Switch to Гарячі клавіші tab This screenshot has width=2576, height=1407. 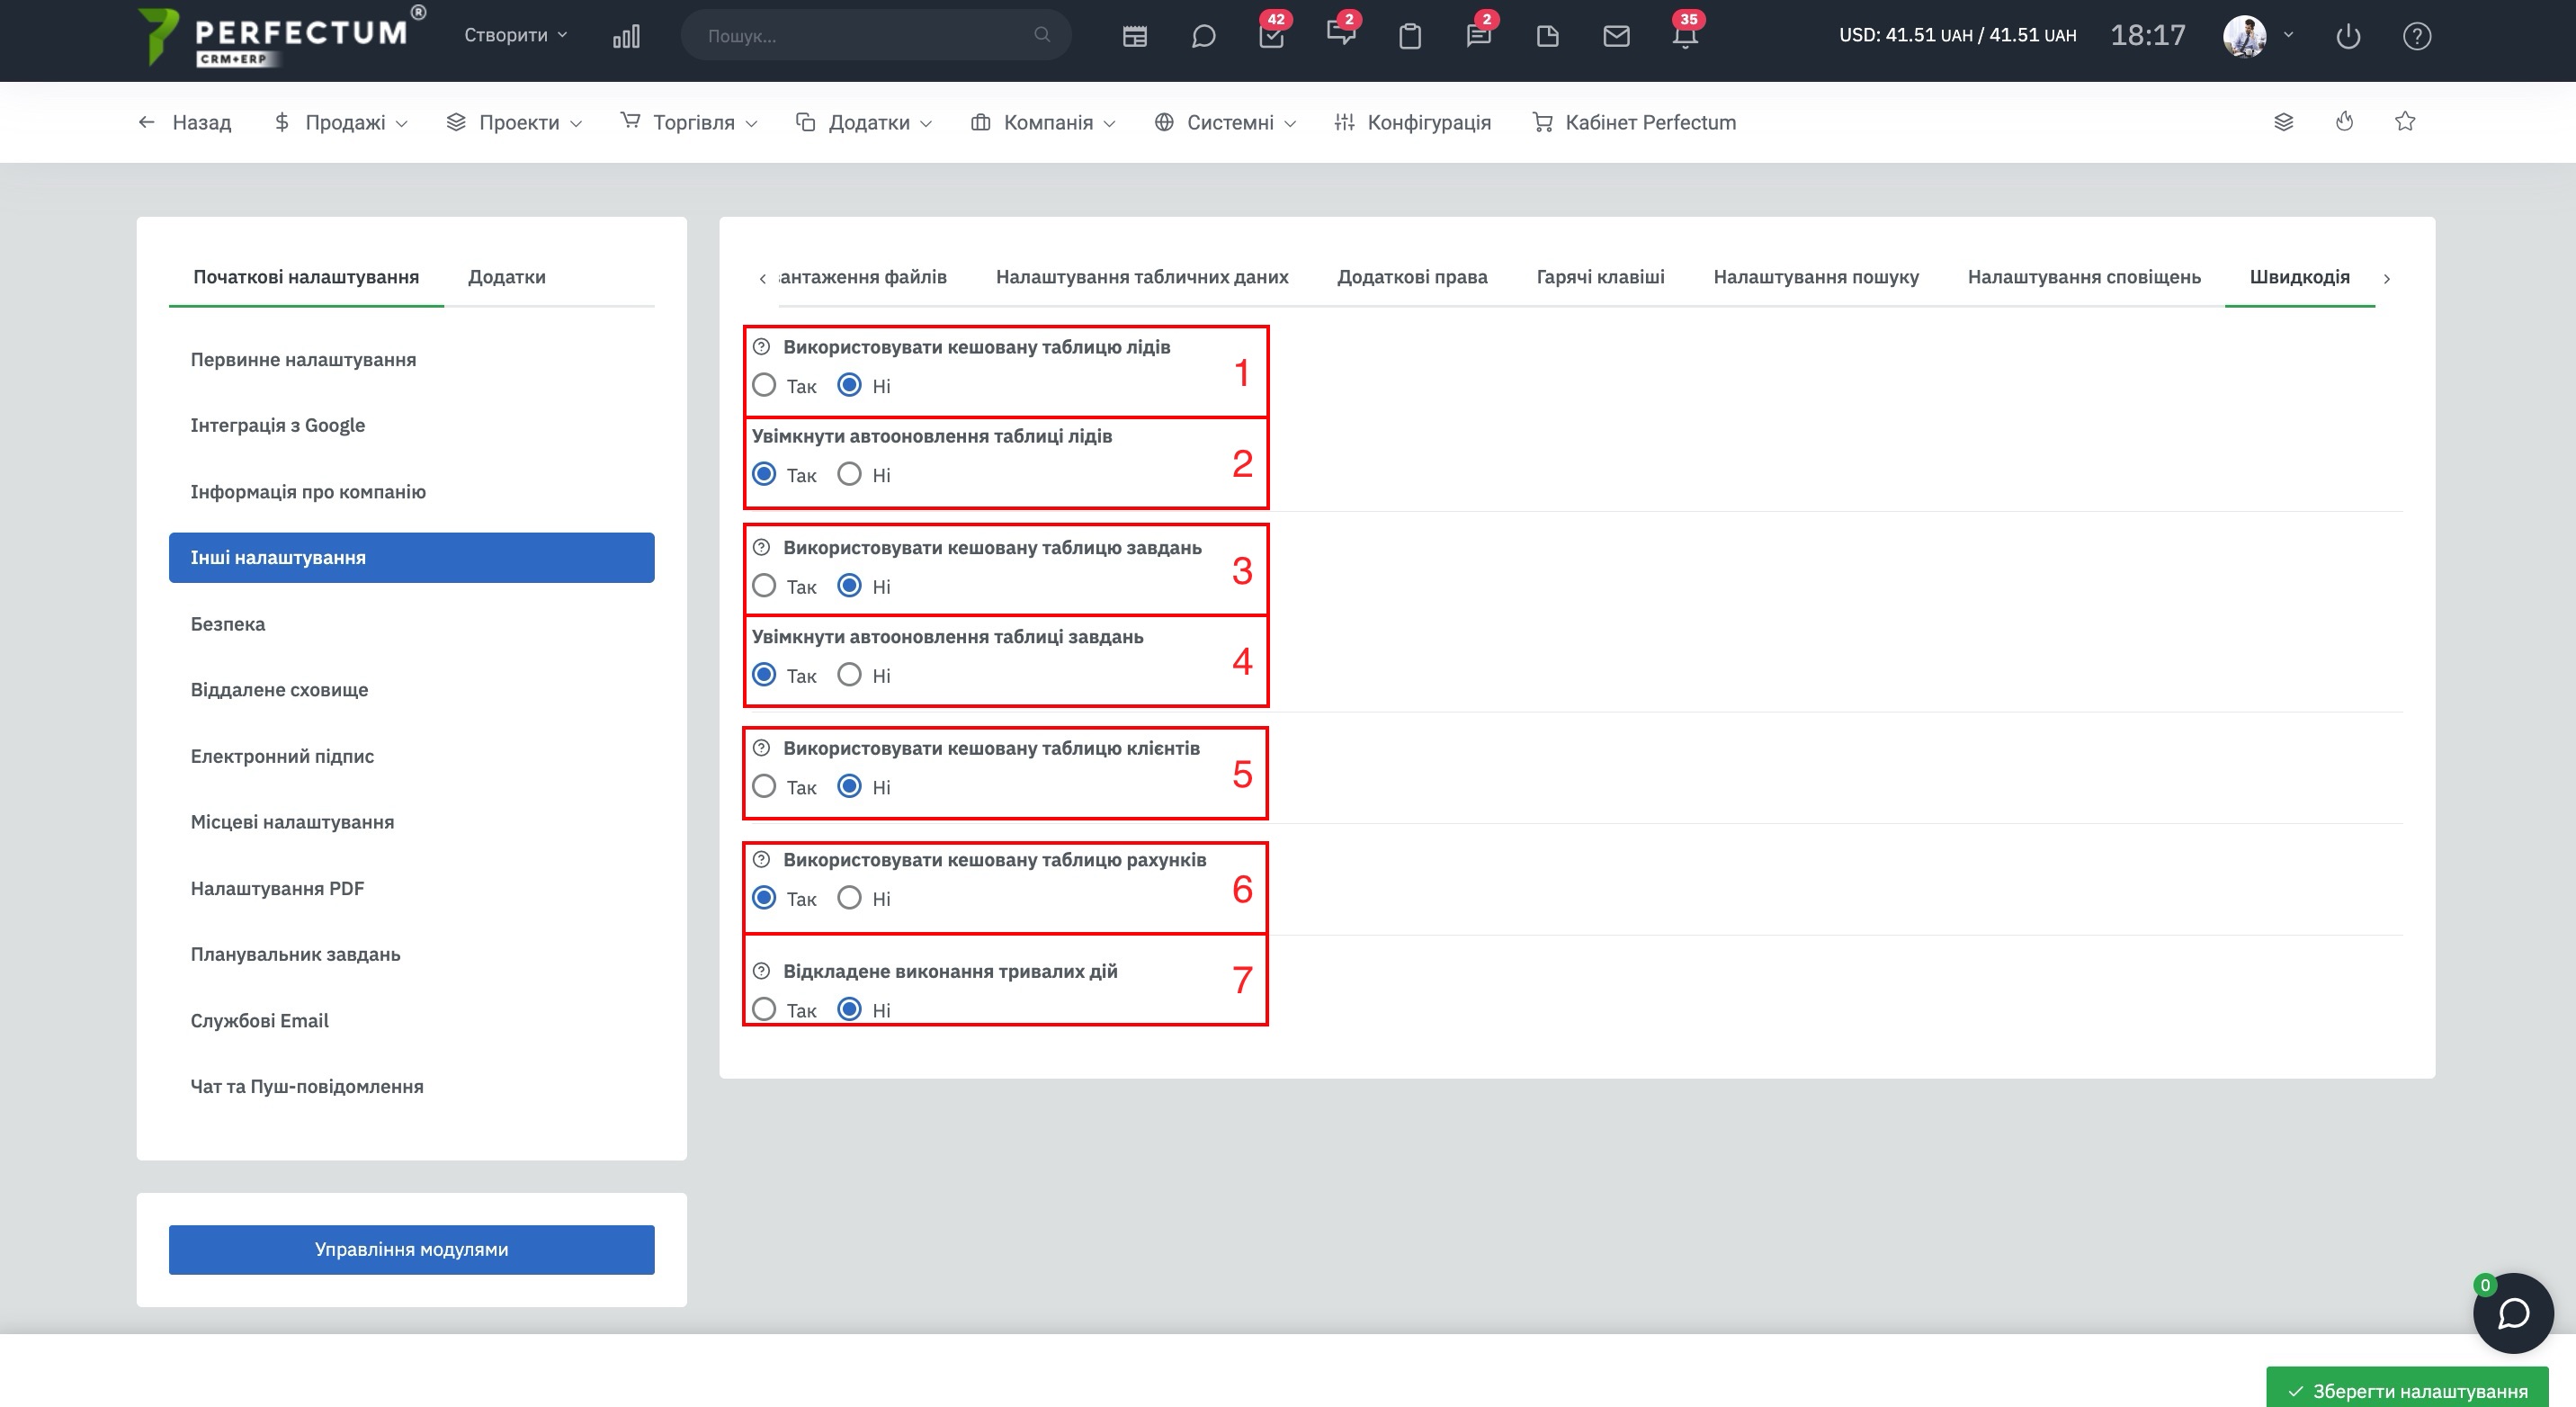[x=1600, y=277]
